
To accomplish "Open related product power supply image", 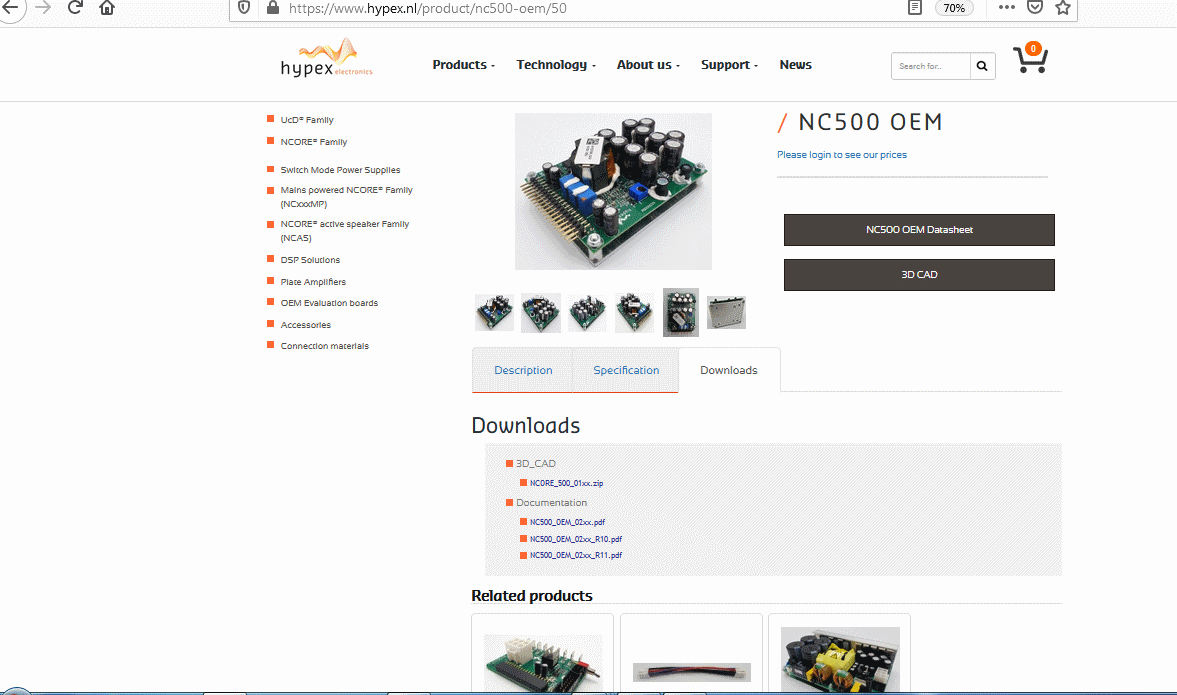I will click(x=840, y=659).
